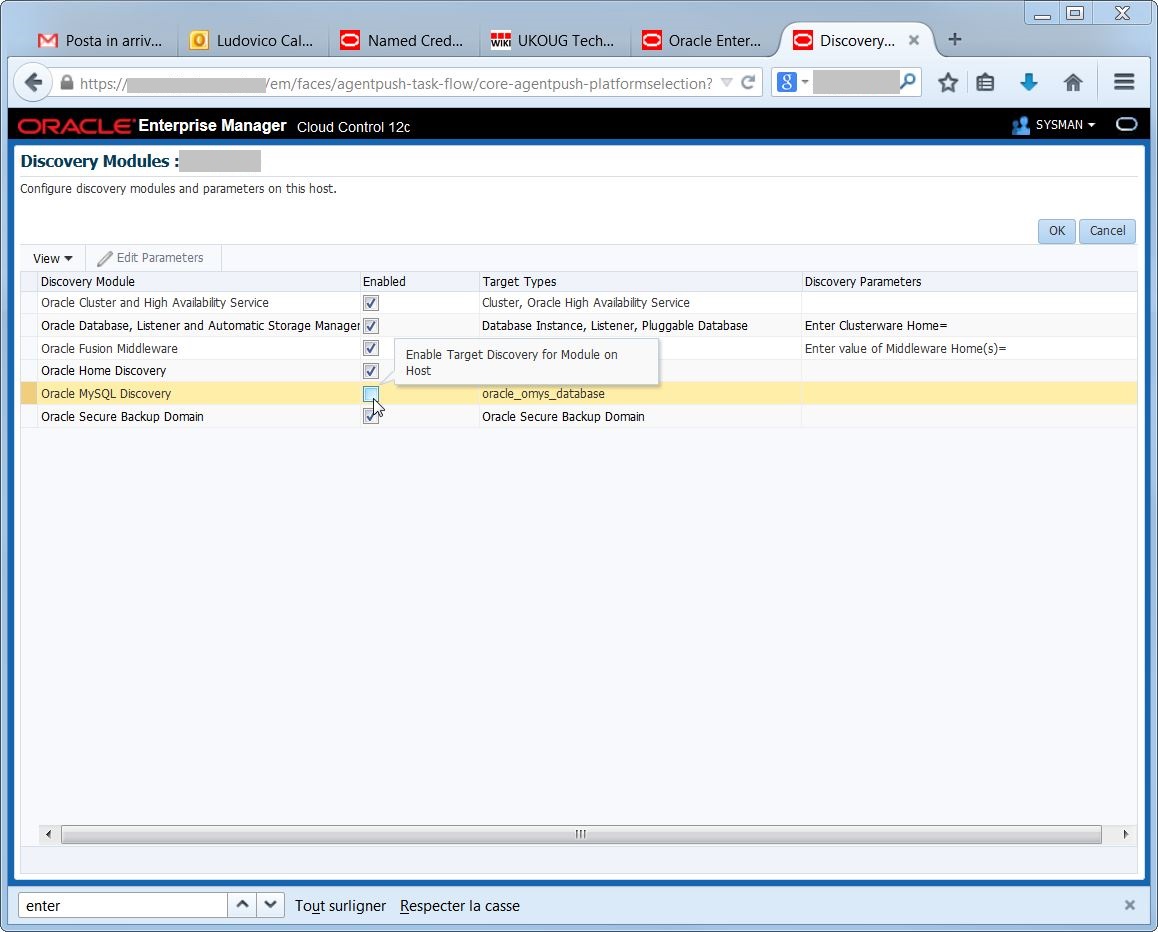Close the find bar
Screen dimensions: 1158x932
pyautogui.click(x=1129, y=905)
